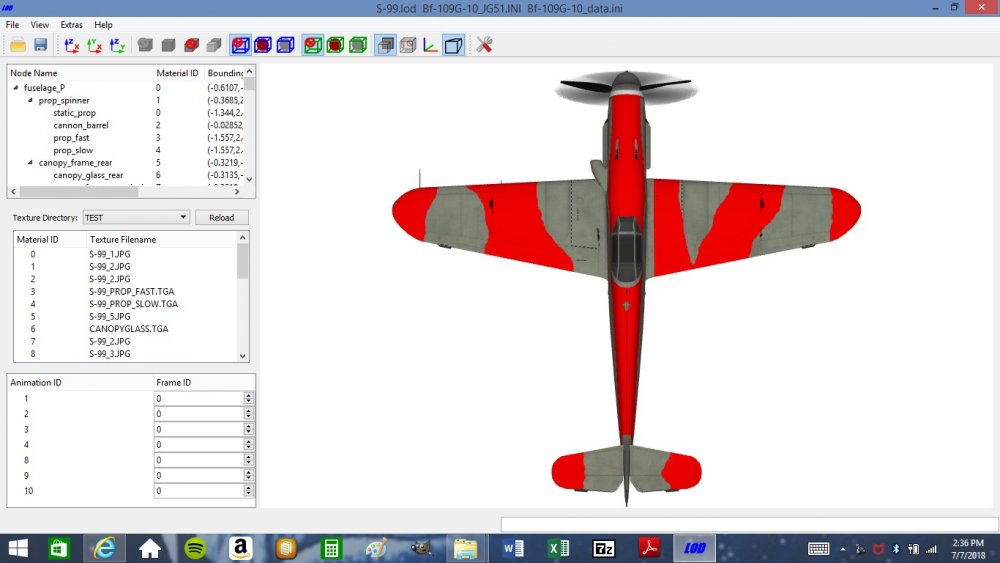
Task: Collapse the canopy_frame_rear tree node
Action: pos(30,163)
